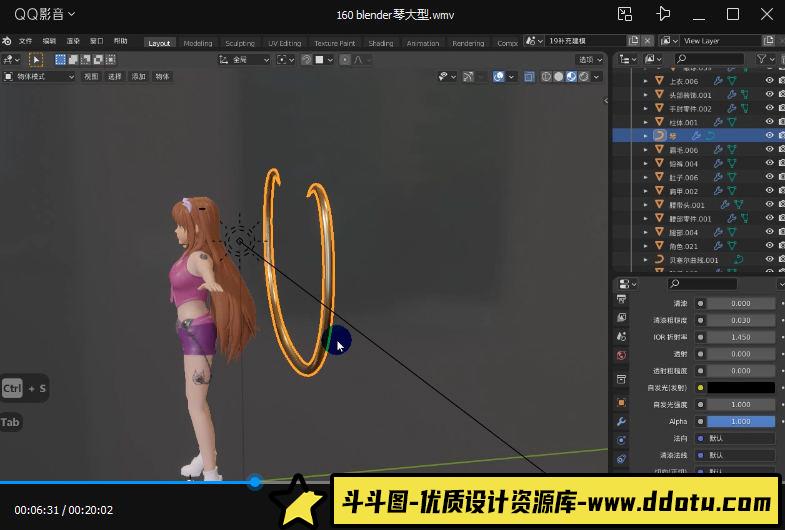
Task: Open the 文件 menu
Action: coord(26,41)
